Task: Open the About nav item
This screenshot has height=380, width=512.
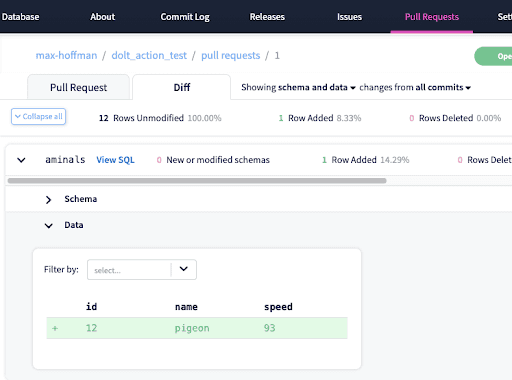Action: point(102,17)
